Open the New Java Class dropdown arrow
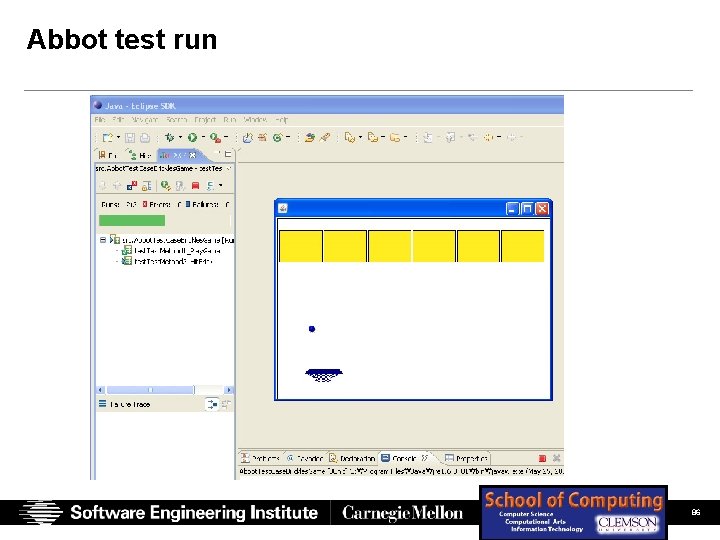Screen dimensions: 720x540 pyautogui.click(x=288, y=137)
